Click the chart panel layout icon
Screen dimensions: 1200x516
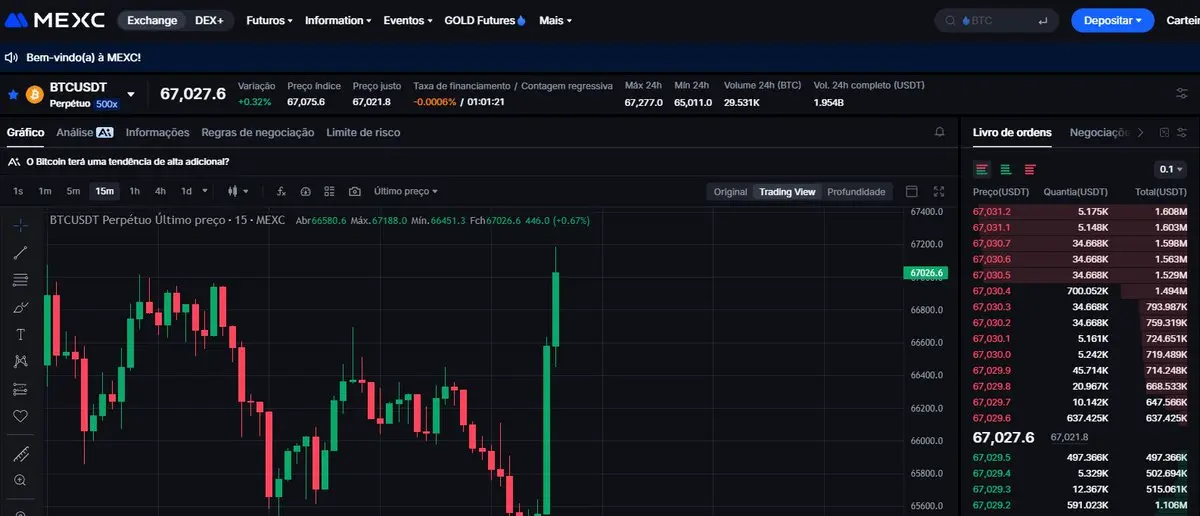(x=911, y=191)
